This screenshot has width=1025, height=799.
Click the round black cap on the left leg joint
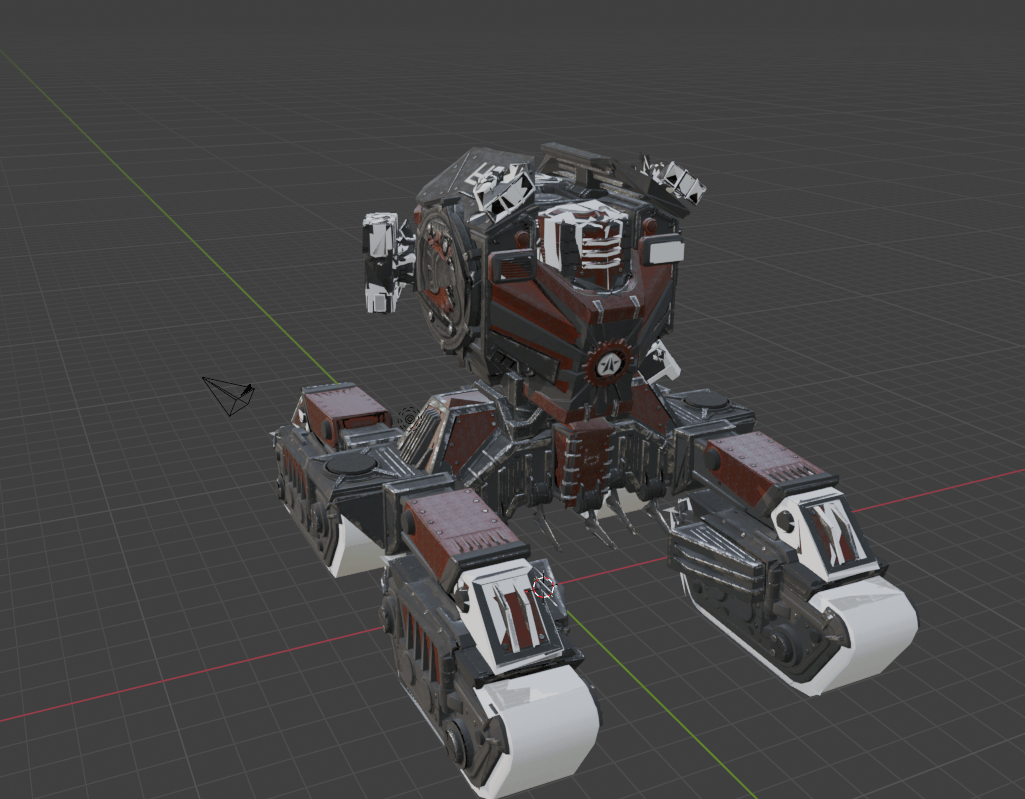coord(350,464)
